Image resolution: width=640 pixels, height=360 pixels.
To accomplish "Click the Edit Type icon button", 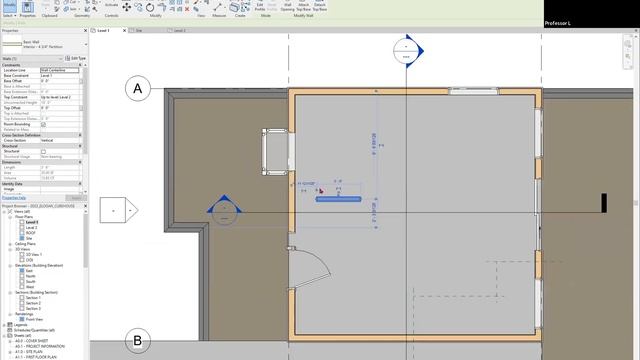I will [x=76, y=58].
